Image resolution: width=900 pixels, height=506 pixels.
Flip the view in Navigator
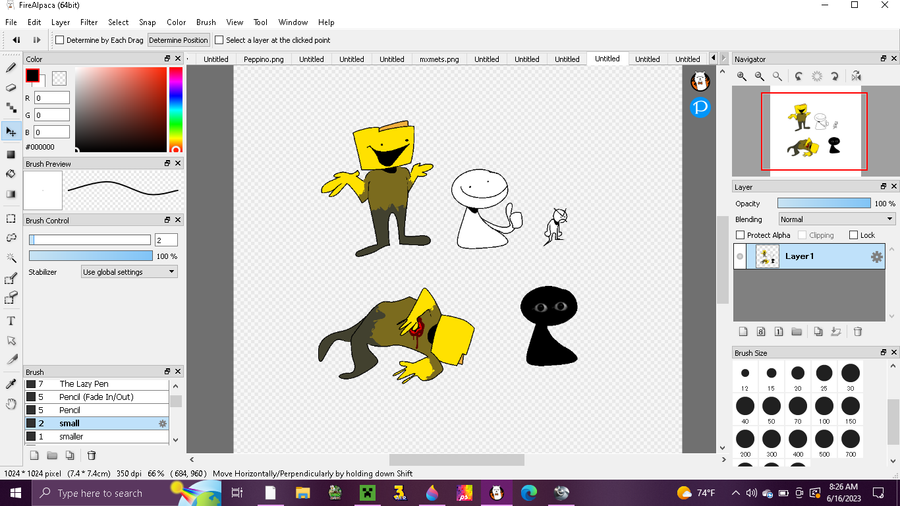pyautogui.click(x=856, y=76)
